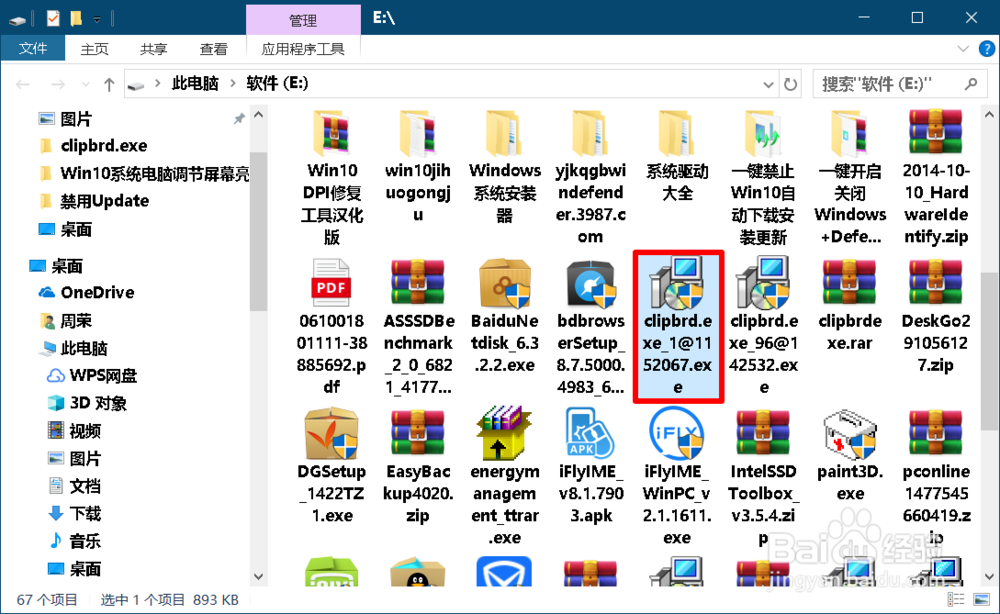
Task: Expand the chevron after 此电脑 in address bar
Action: 233,84
